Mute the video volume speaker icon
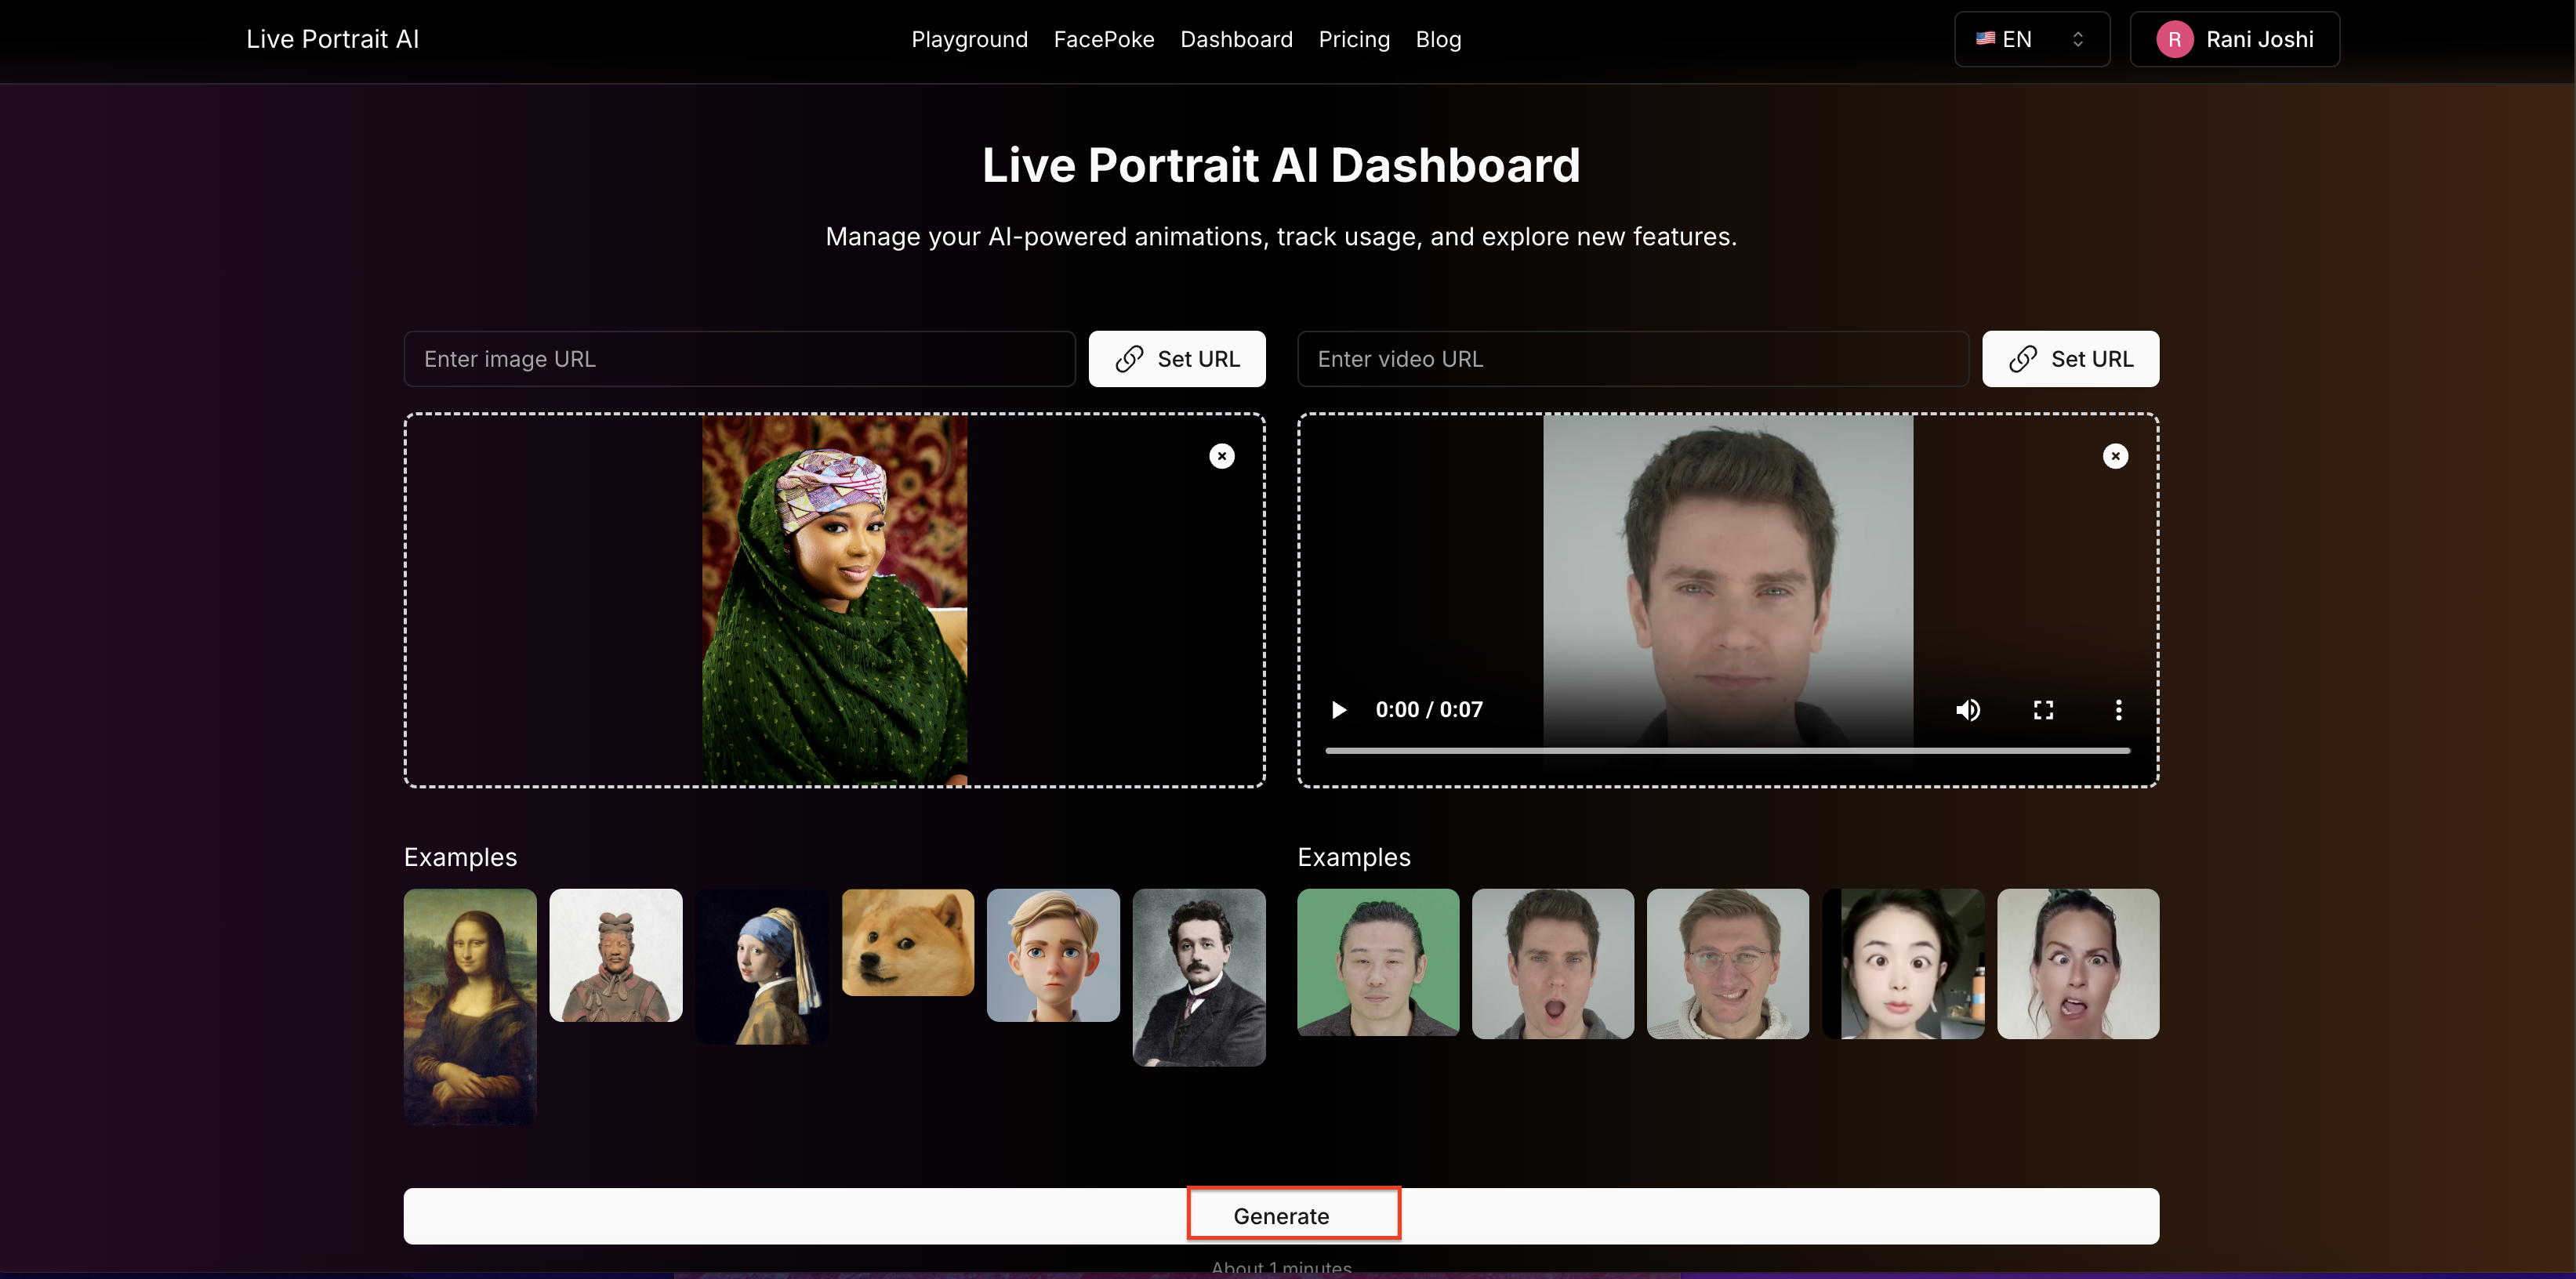This screenshot has width=2576, height=1279. pos(1967,710)
